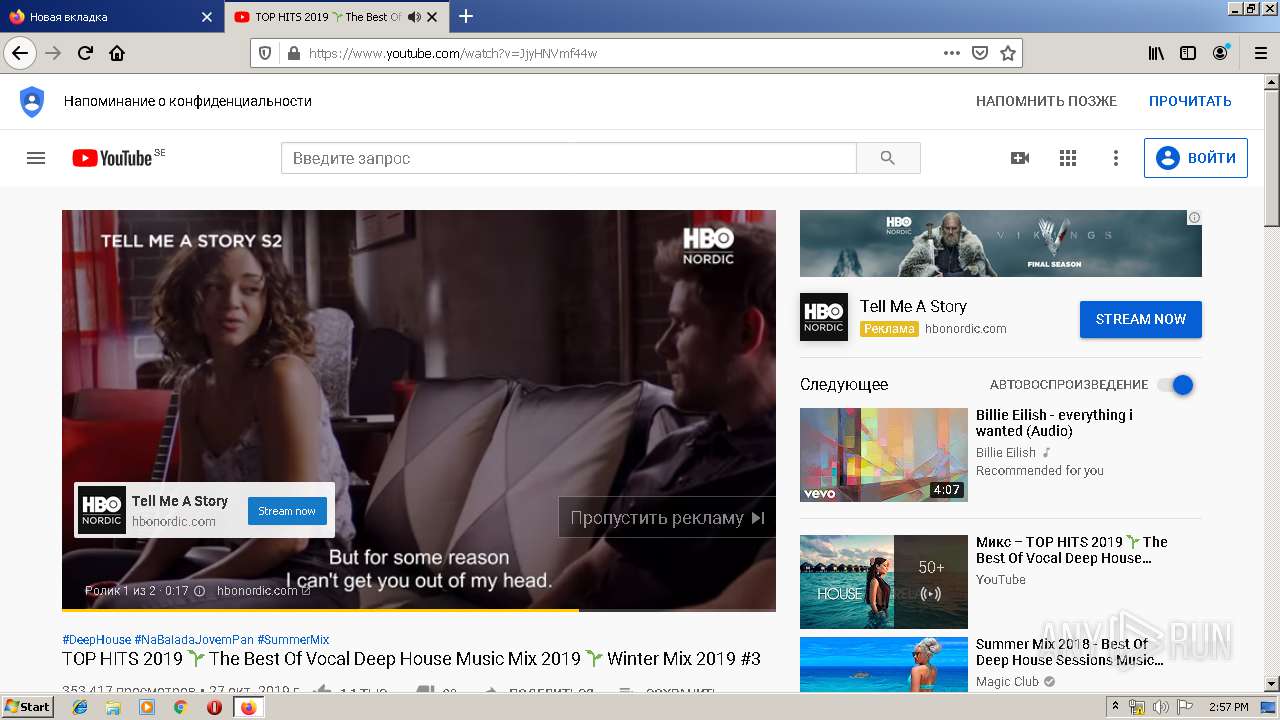This screenshot has height=720, width=1280.
Task: Open the ad info icon next to 0:17
Action: pos(199,591)
